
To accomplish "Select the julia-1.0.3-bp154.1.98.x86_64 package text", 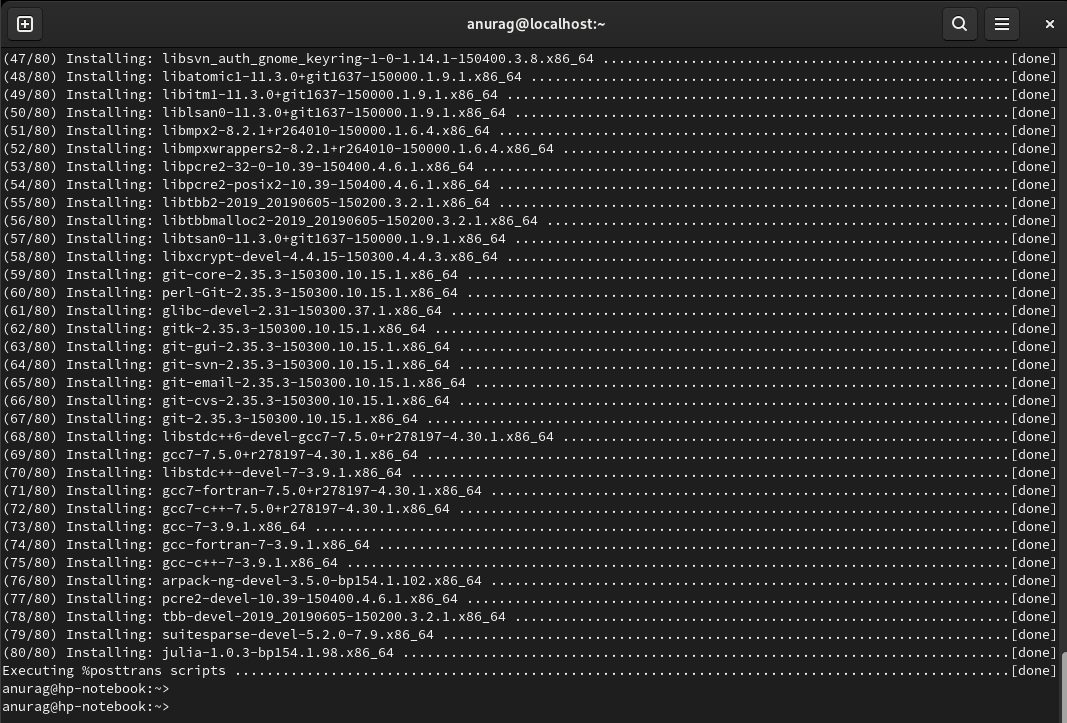I will coord(278,653).
